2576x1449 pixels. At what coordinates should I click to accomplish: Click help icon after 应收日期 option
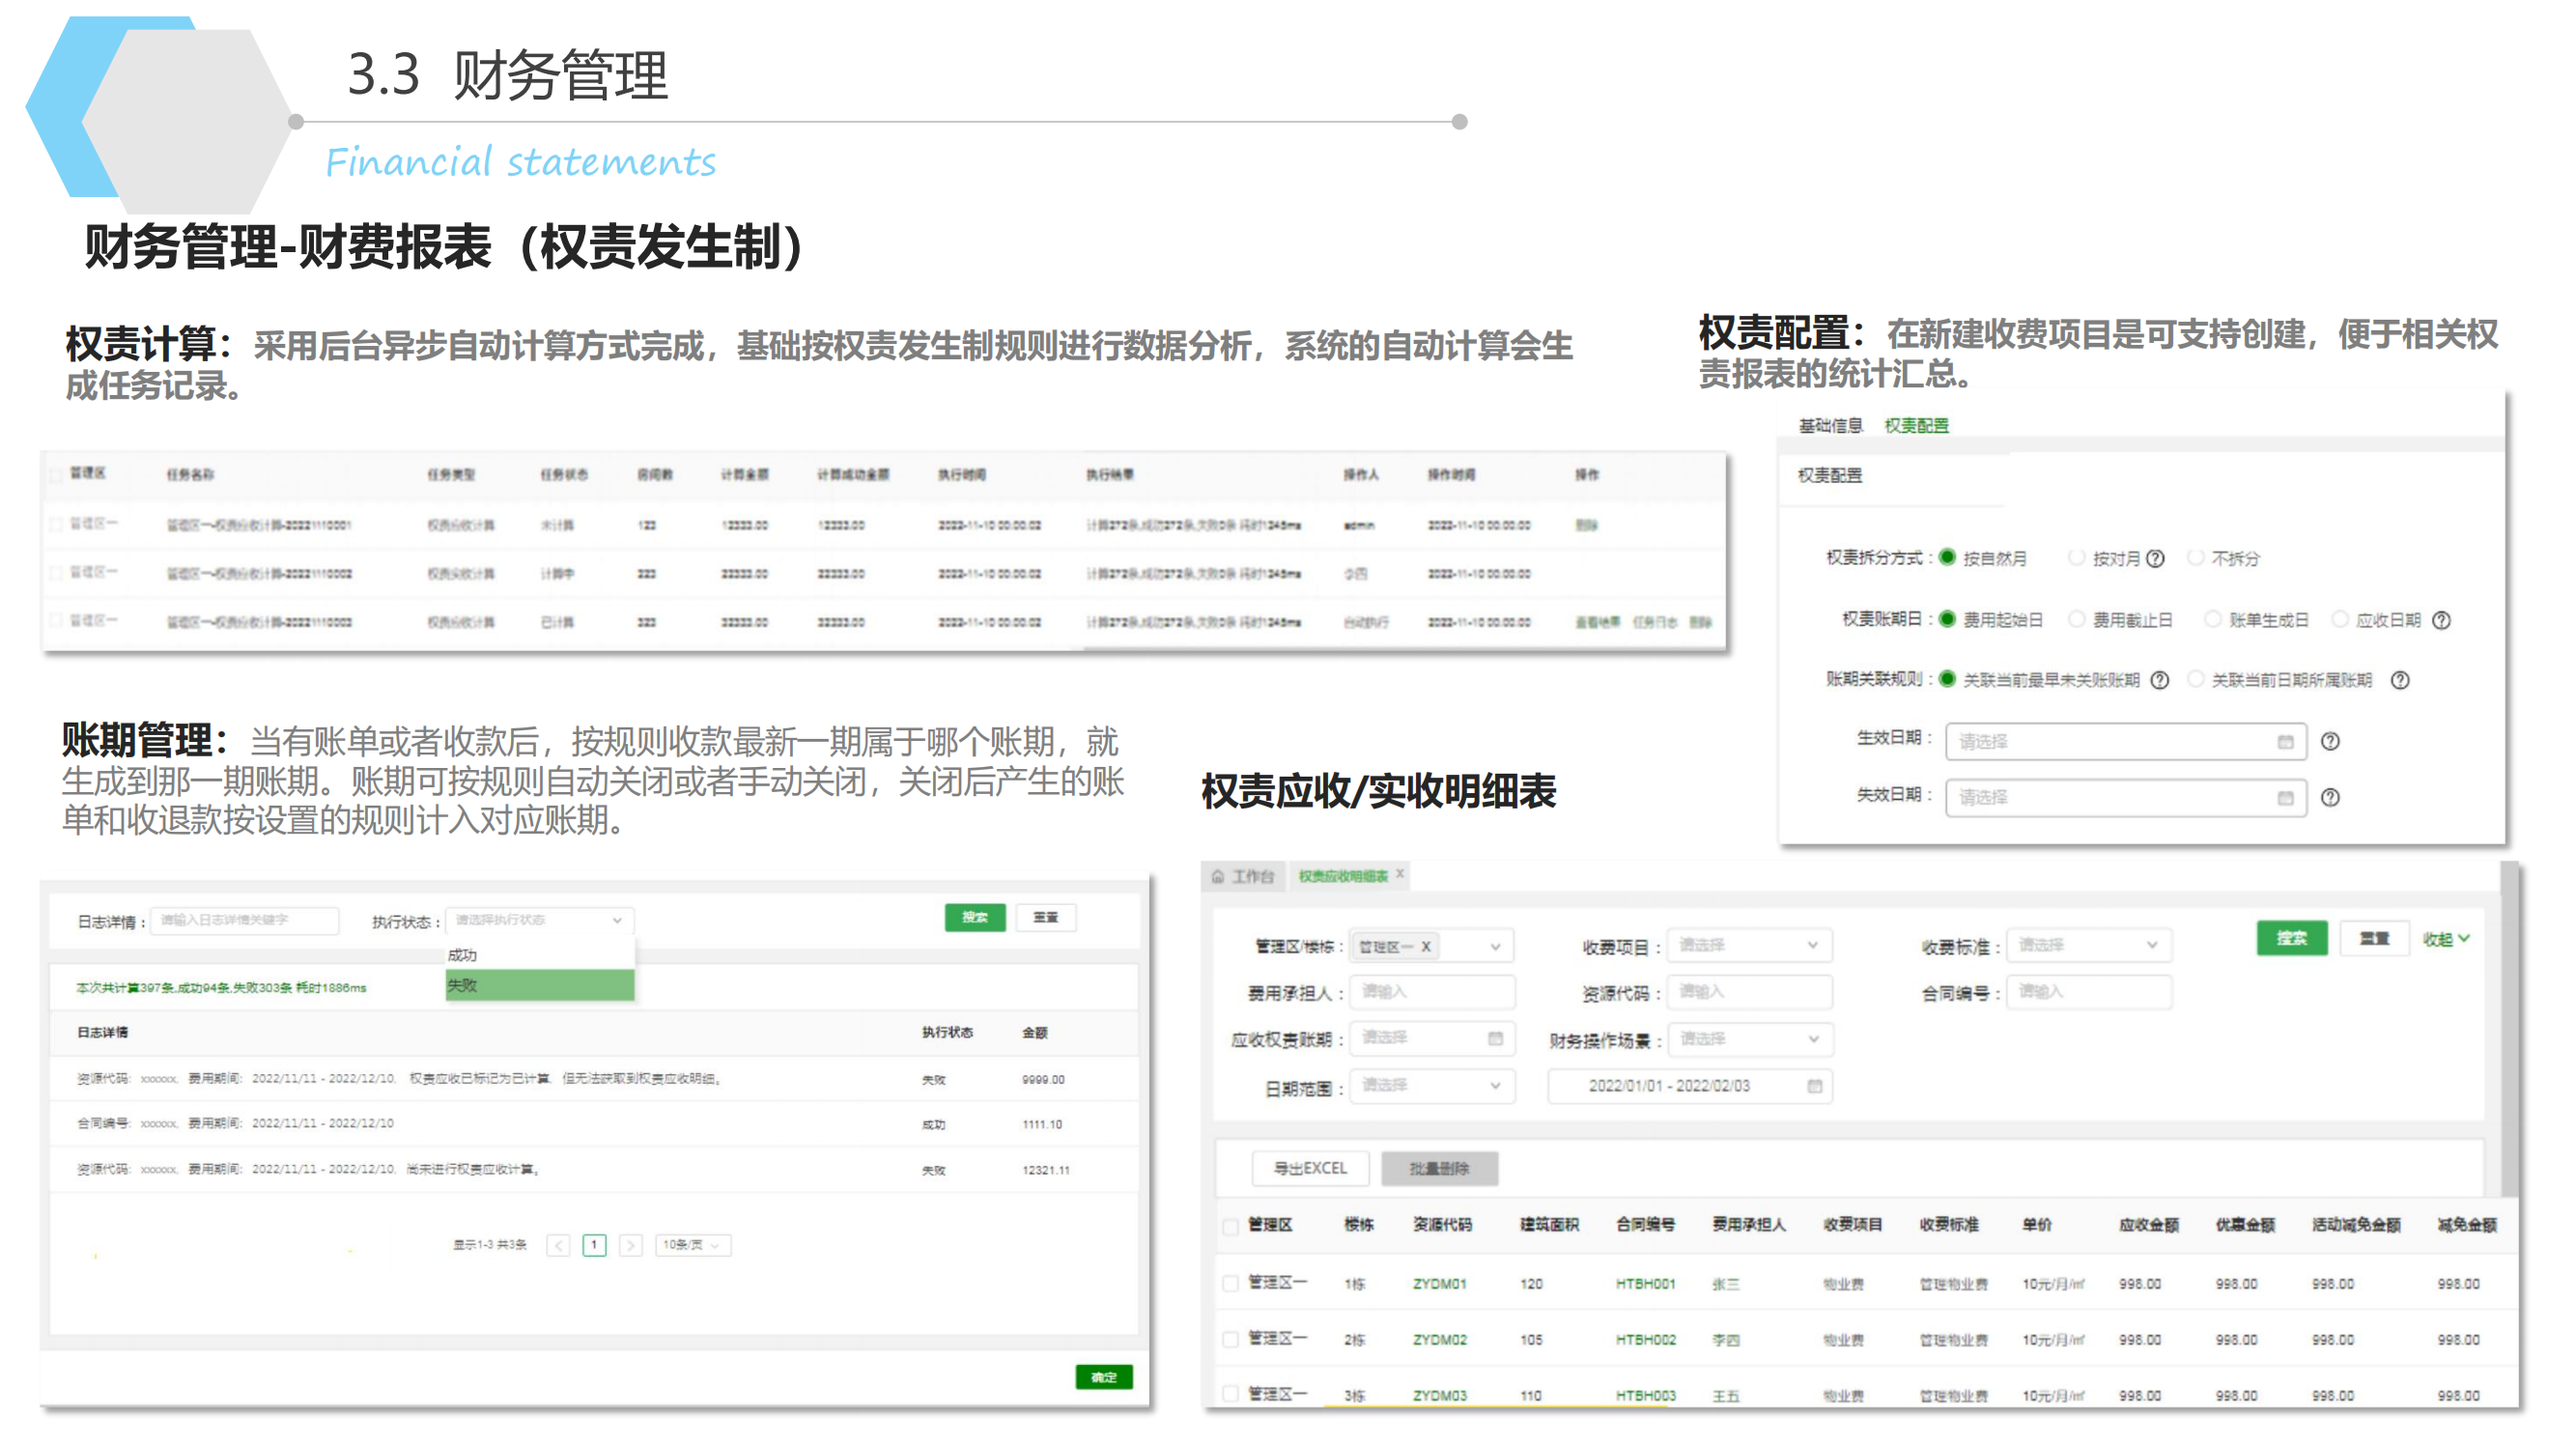click(2441, 620)
